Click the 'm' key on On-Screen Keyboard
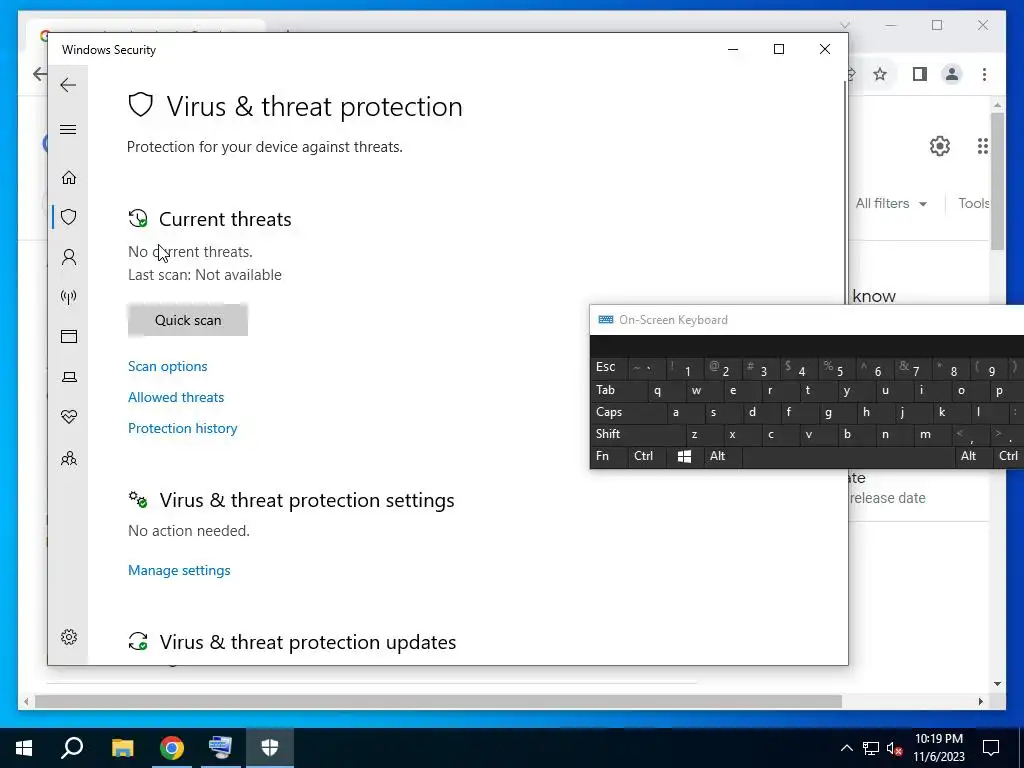This screenshot has width=1024, height=768. (x=934, y=434)
